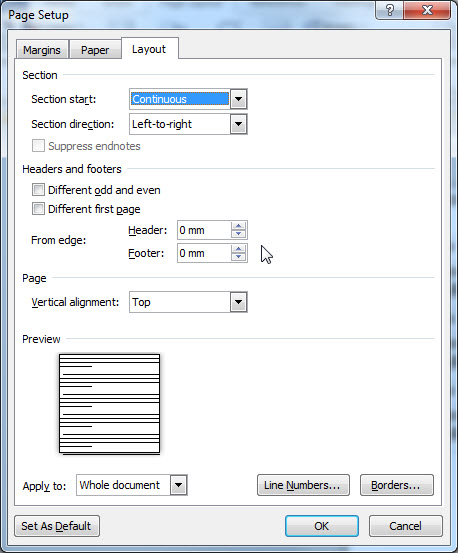Open the Section start dropdown
Screen dimensions: 458x553
(239, 99)
